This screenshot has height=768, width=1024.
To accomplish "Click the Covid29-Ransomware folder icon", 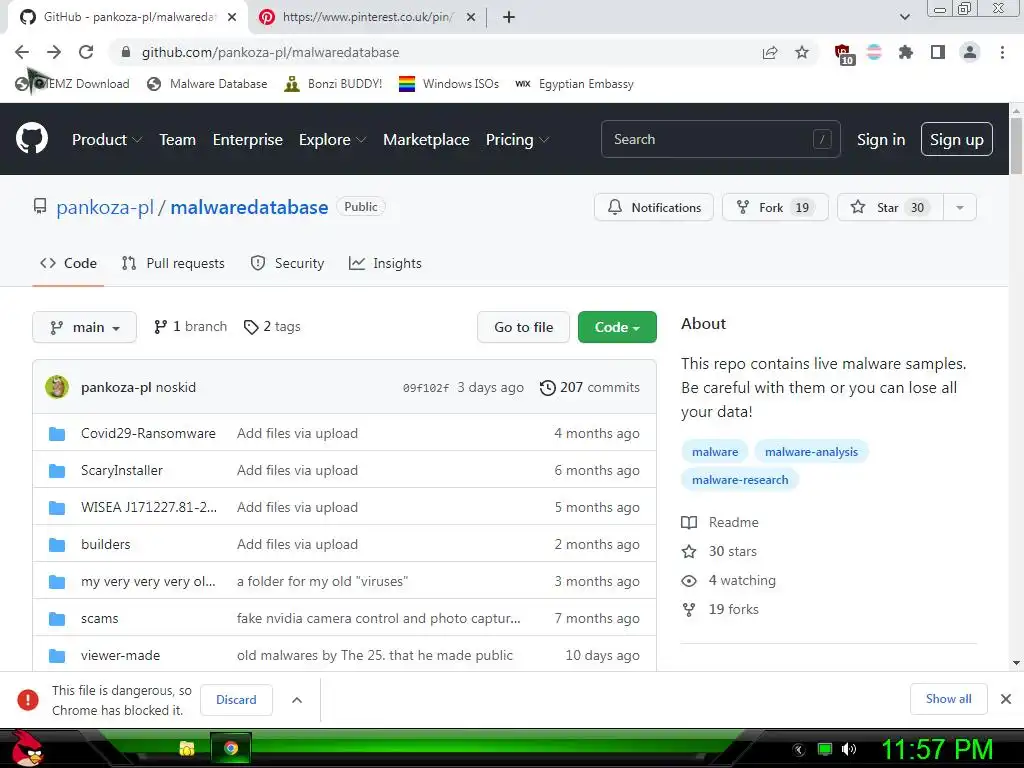I will click(x=57, y=434).
